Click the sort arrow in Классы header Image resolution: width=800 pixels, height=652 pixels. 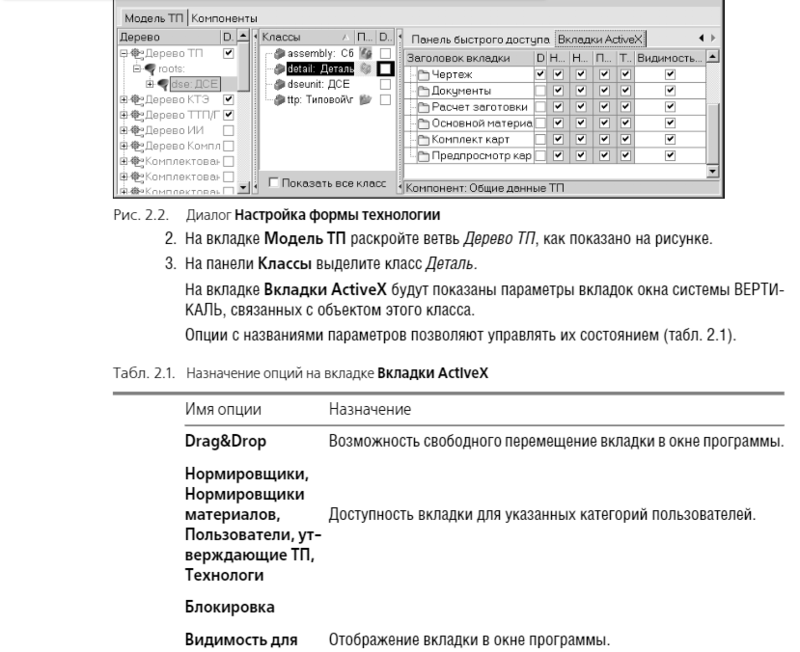click(346, 37)
